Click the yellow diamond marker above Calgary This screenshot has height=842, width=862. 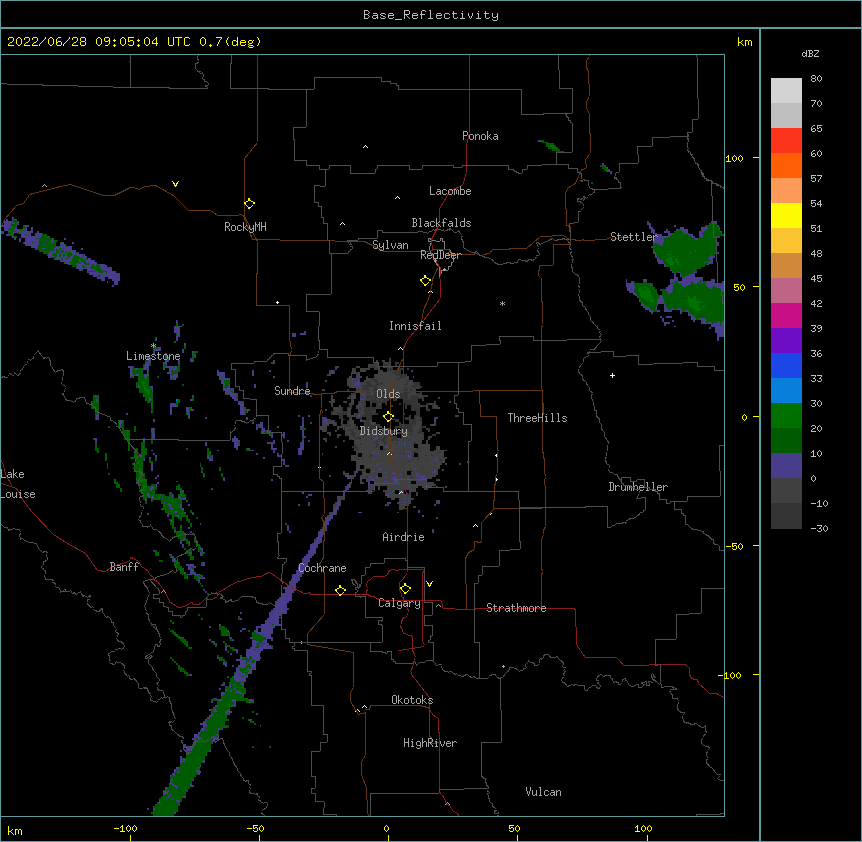pos(405,589)
